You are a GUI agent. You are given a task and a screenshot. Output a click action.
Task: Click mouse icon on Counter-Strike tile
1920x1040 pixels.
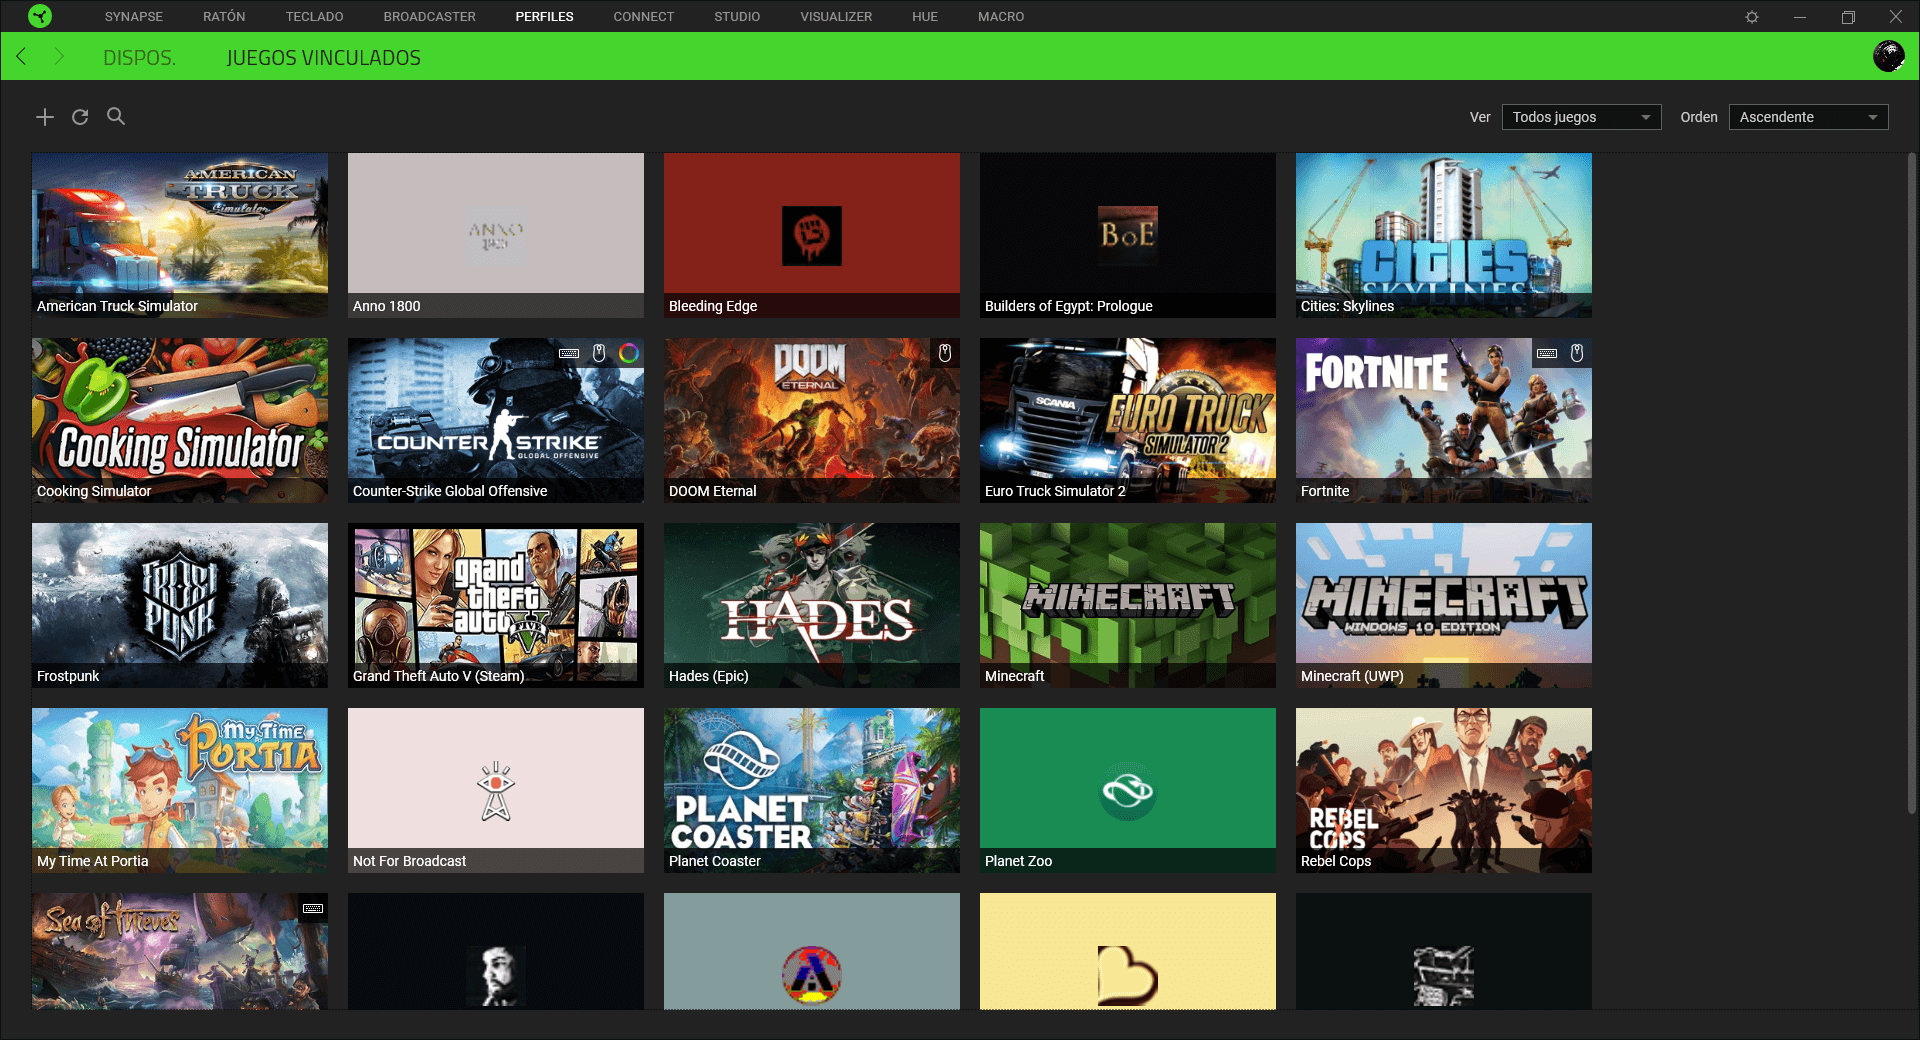599,353
